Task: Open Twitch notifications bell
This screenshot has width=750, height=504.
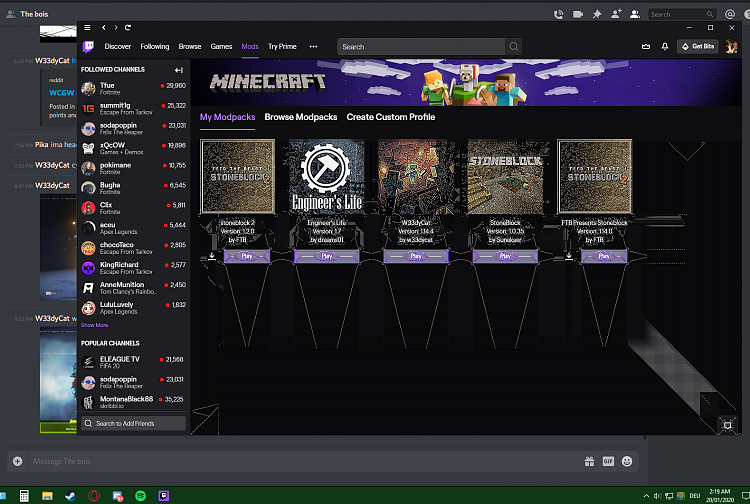Action: pyautogui.click(x=665, y=46)
